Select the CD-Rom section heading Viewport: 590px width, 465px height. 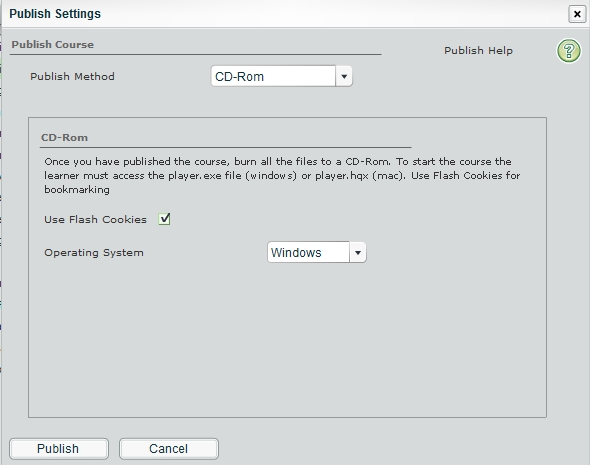pos(64,137)
